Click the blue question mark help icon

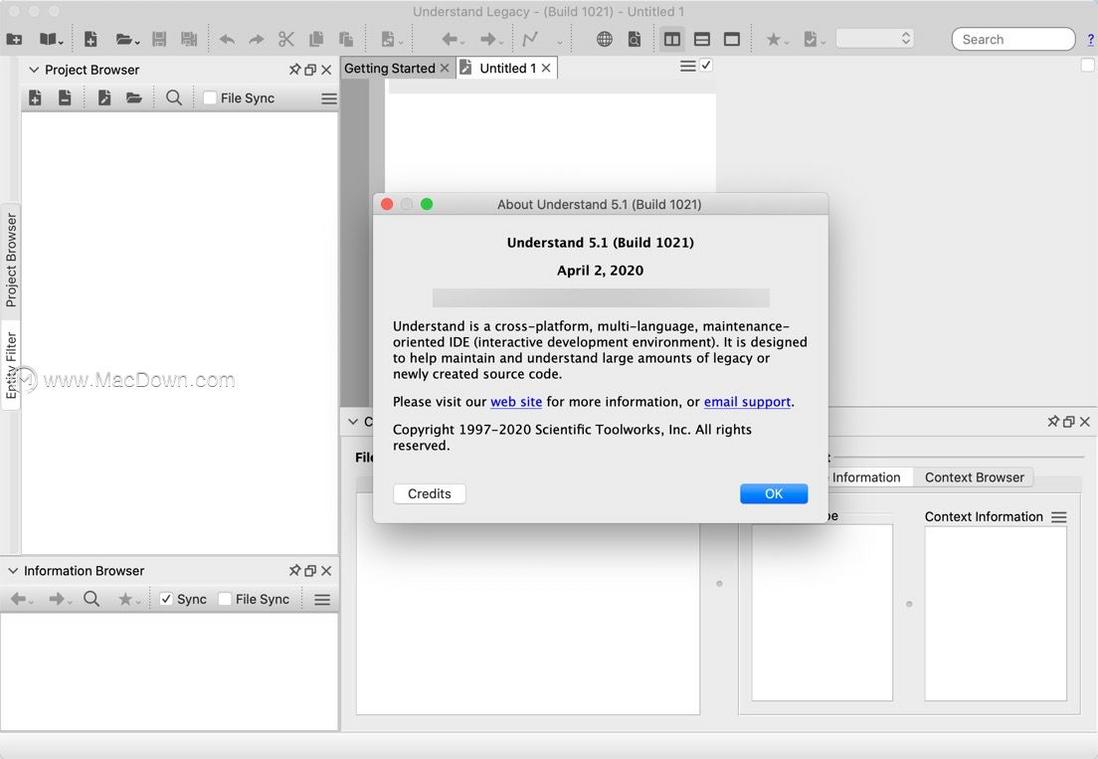click(1091, 40)
